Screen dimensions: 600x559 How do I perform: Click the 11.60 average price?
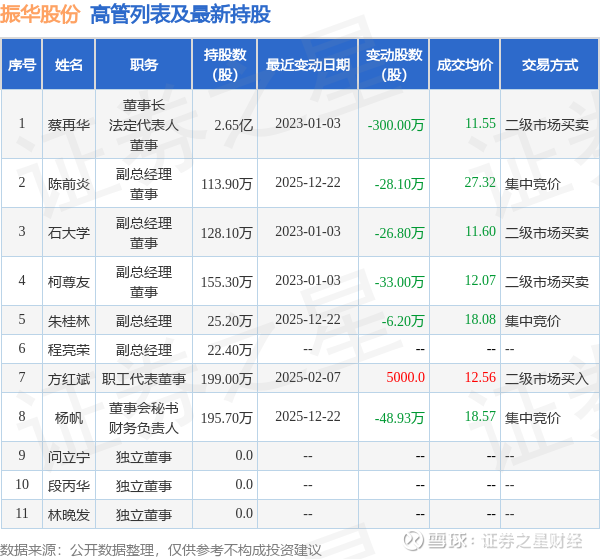click(x=480, y=231)
